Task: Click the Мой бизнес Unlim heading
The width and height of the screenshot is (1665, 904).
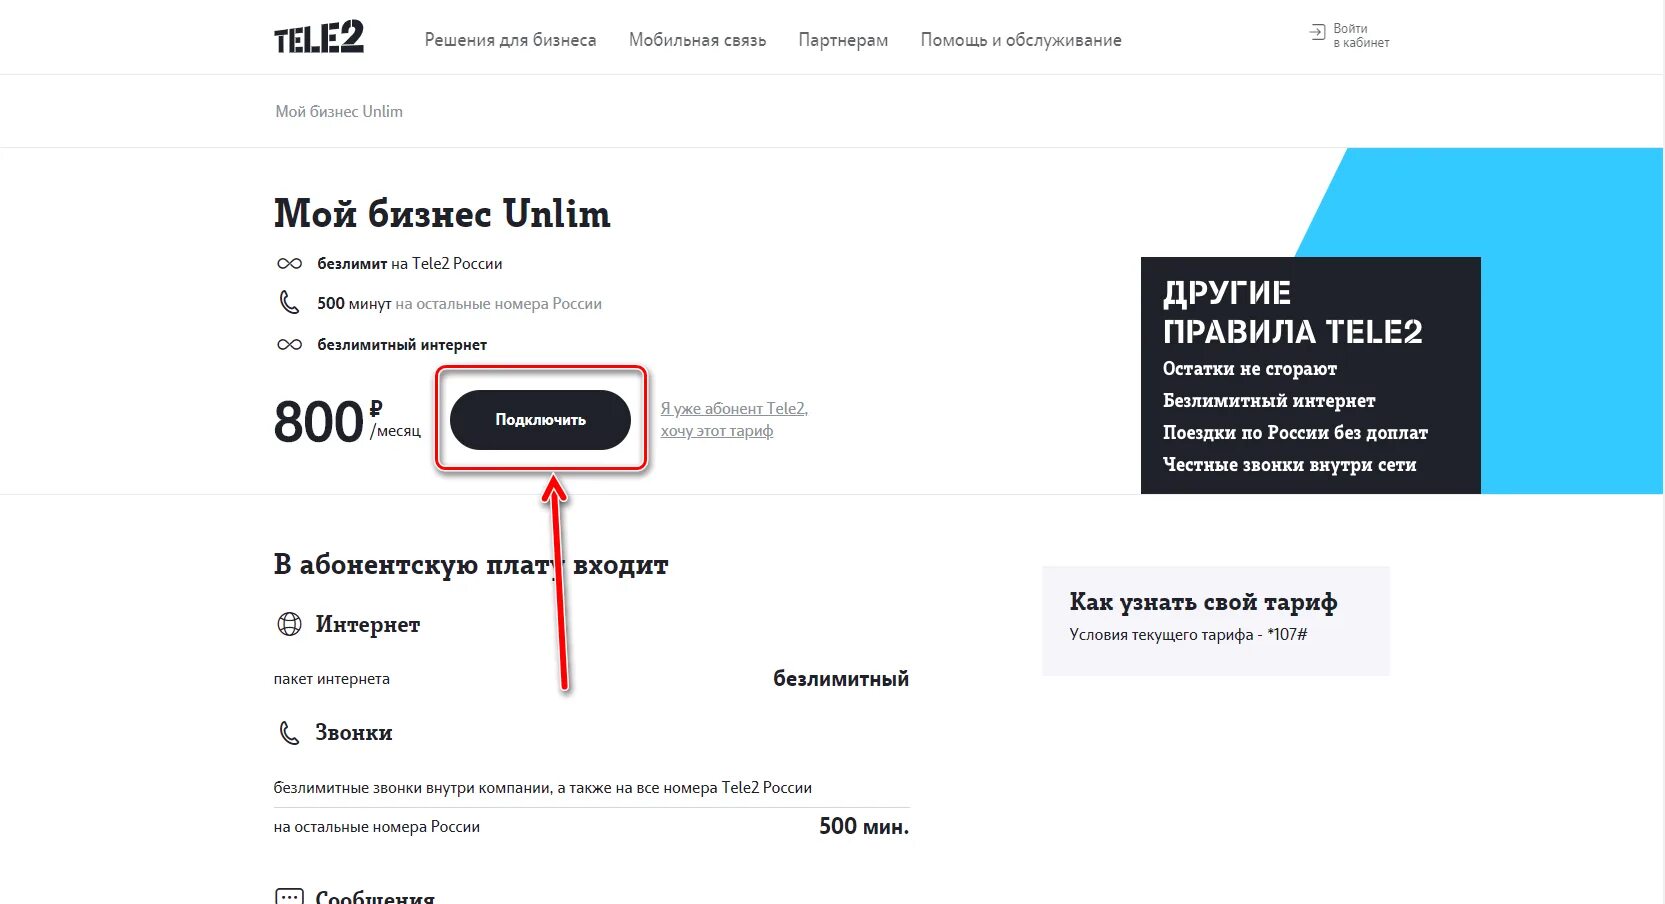Action: coord(442,214)
